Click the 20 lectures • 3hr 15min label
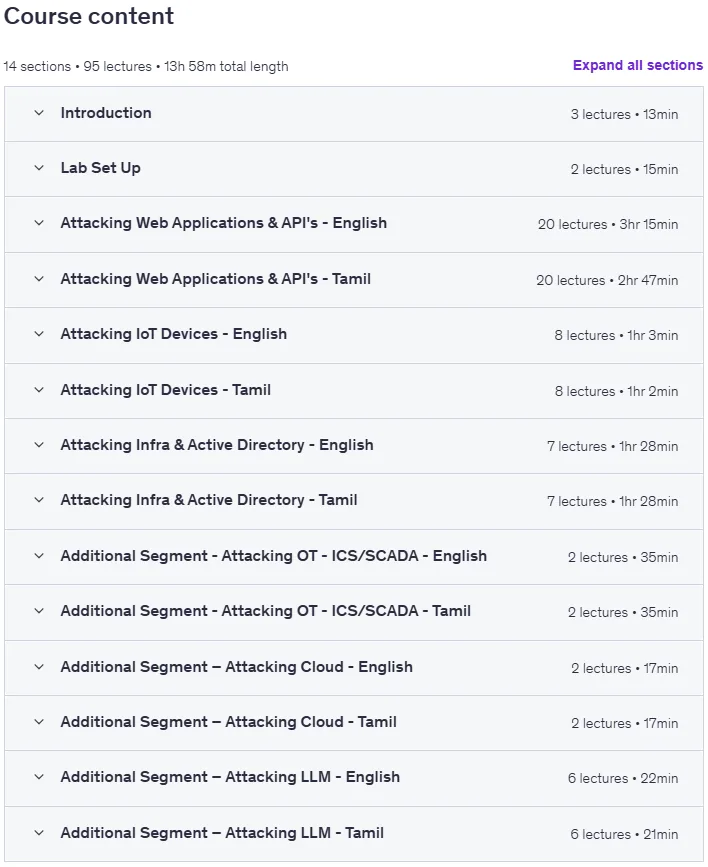Viewport: 708px width, 867px height. (x=608, y=224)
